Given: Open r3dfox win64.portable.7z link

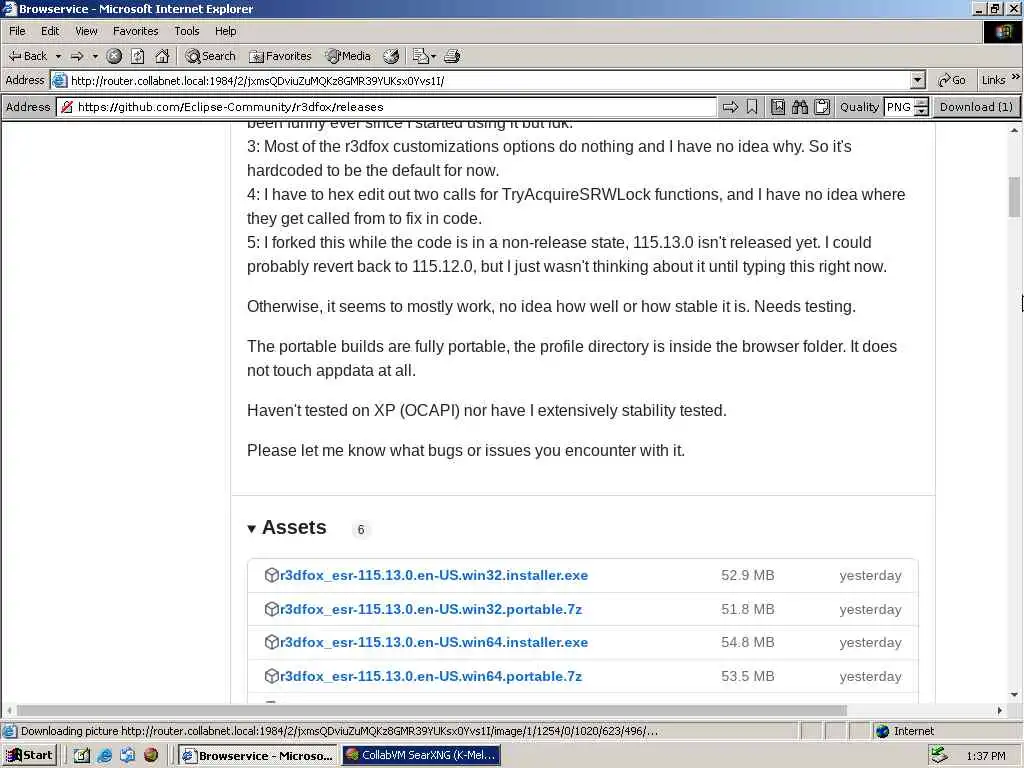Looking at the screenshot, I should tap(431, 677).
